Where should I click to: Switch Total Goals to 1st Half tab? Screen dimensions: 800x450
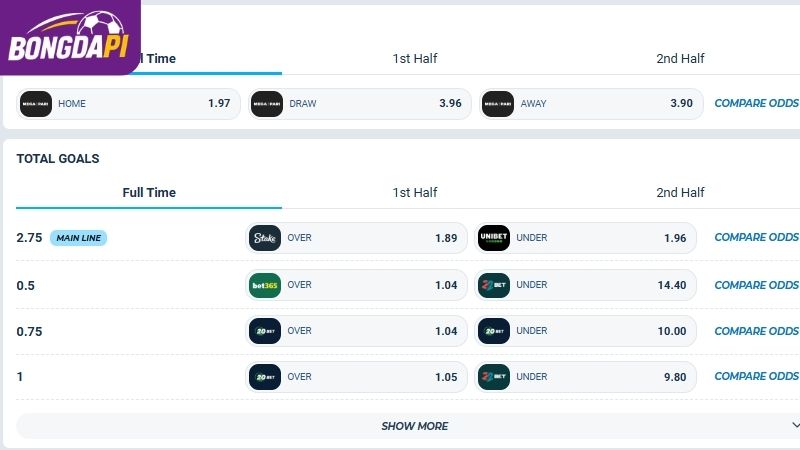(x=414, y=193)
